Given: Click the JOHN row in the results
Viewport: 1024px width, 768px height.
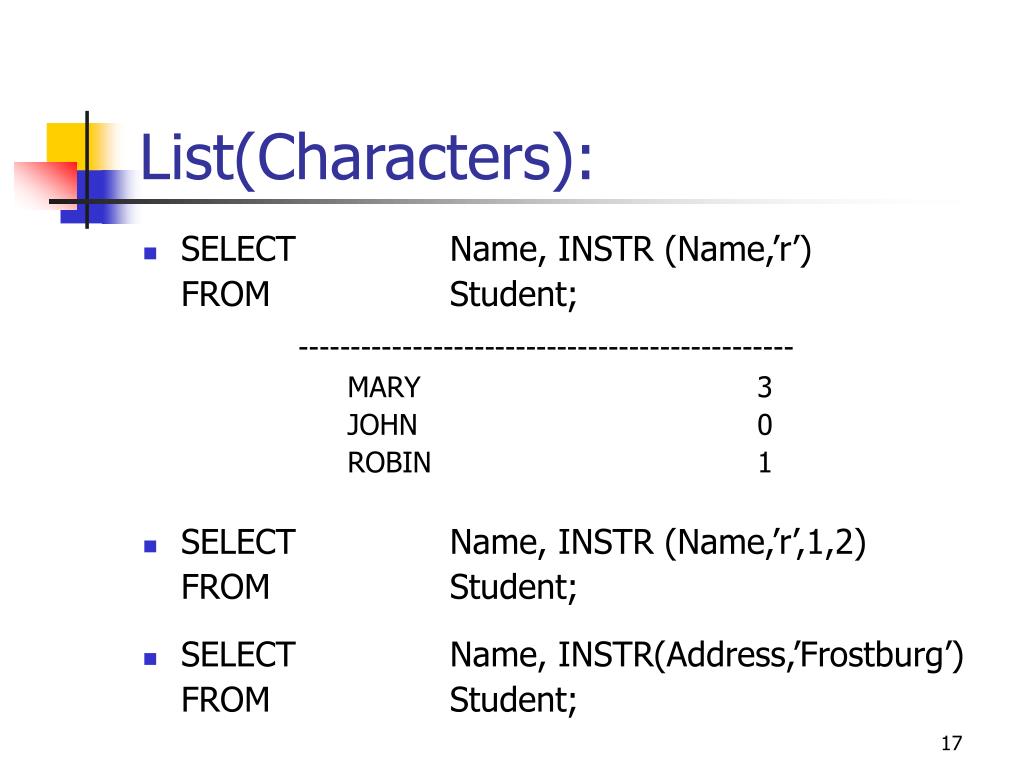Looking at the screenshot, I should point(559,425).
